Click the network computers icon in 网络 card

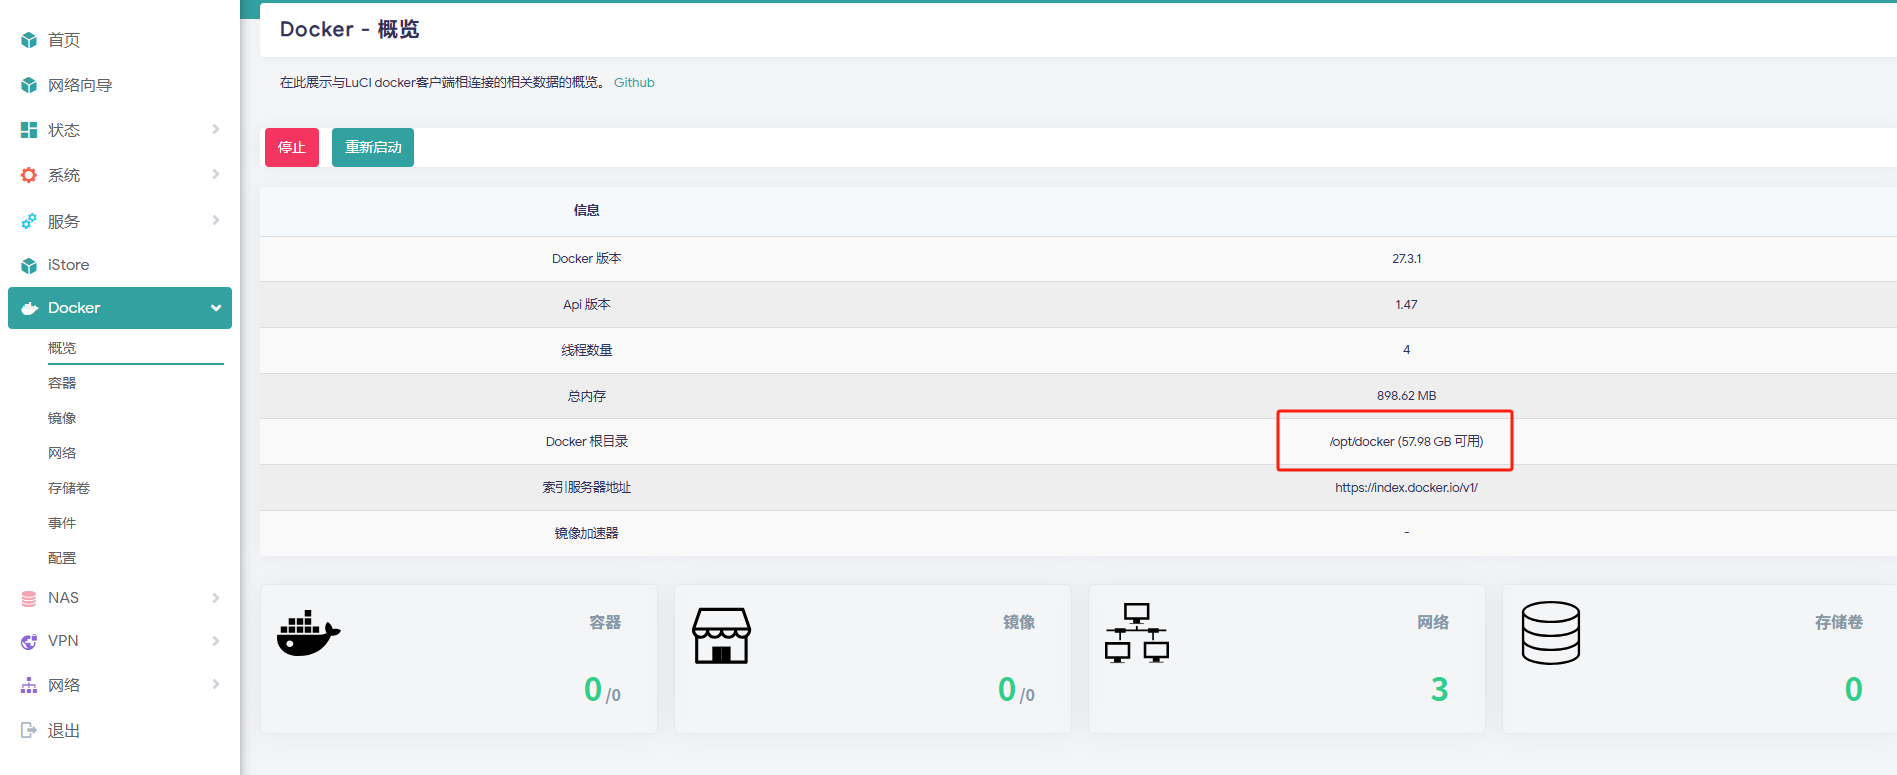coord(1137,633)
